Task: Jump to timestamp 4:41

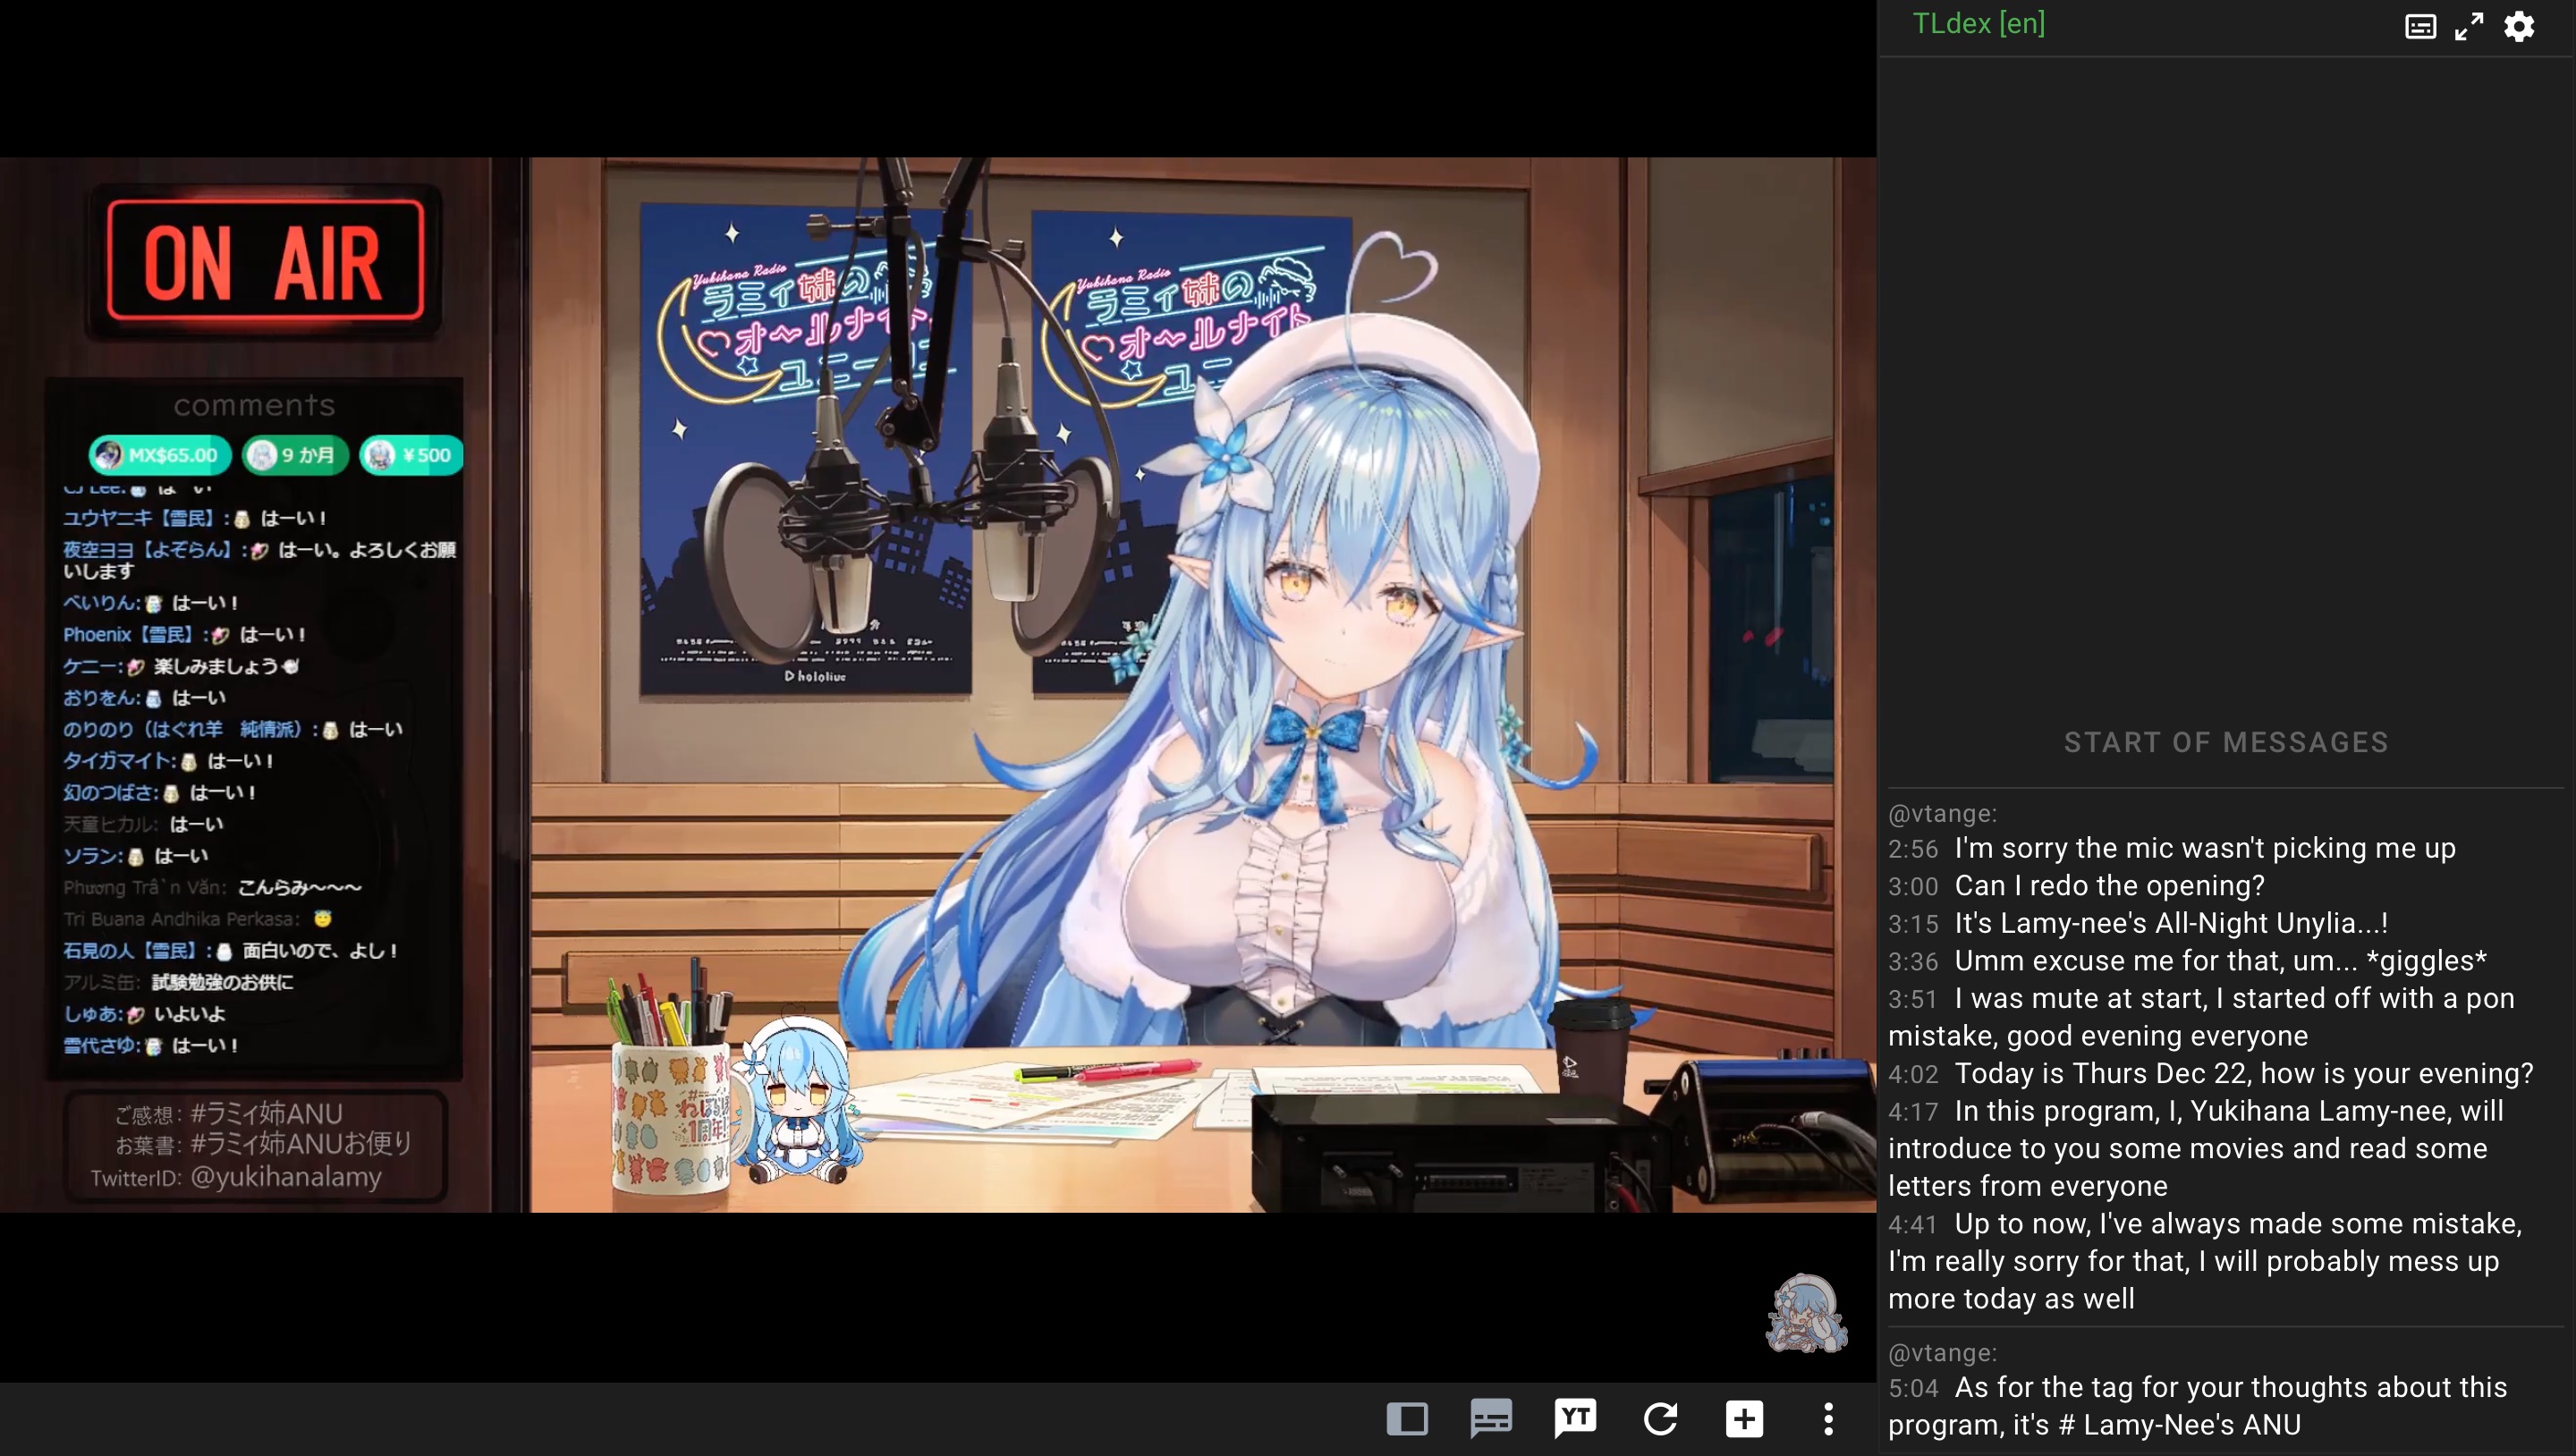Action: point(1912,1225)
